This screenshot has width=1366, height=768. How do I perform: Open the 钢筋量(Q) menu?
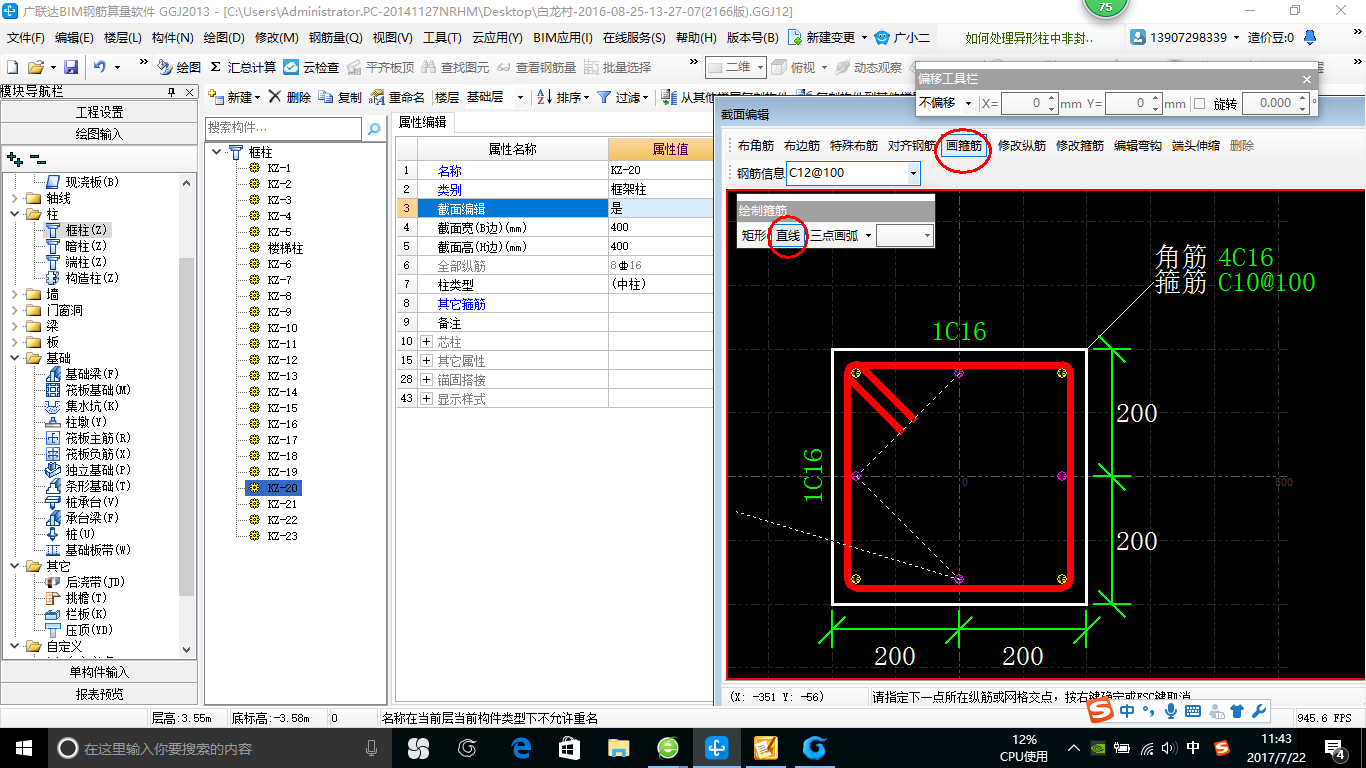coord(335,38)
